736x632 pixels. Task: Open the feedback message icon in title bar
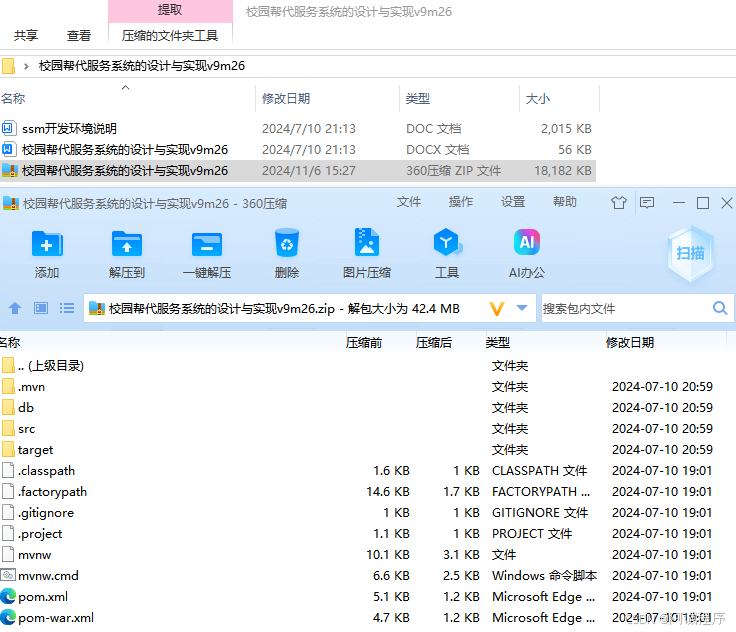click(647, 203)
